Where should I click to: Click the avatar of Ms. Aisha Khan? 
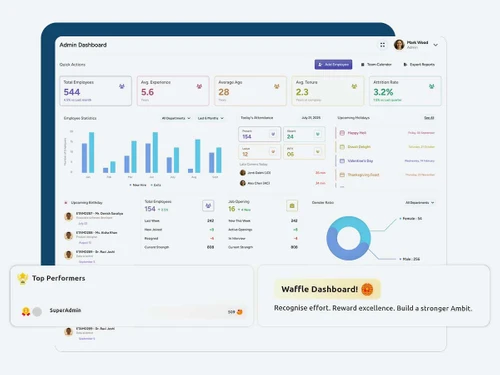pyautogui.click(x=69, y=236)
